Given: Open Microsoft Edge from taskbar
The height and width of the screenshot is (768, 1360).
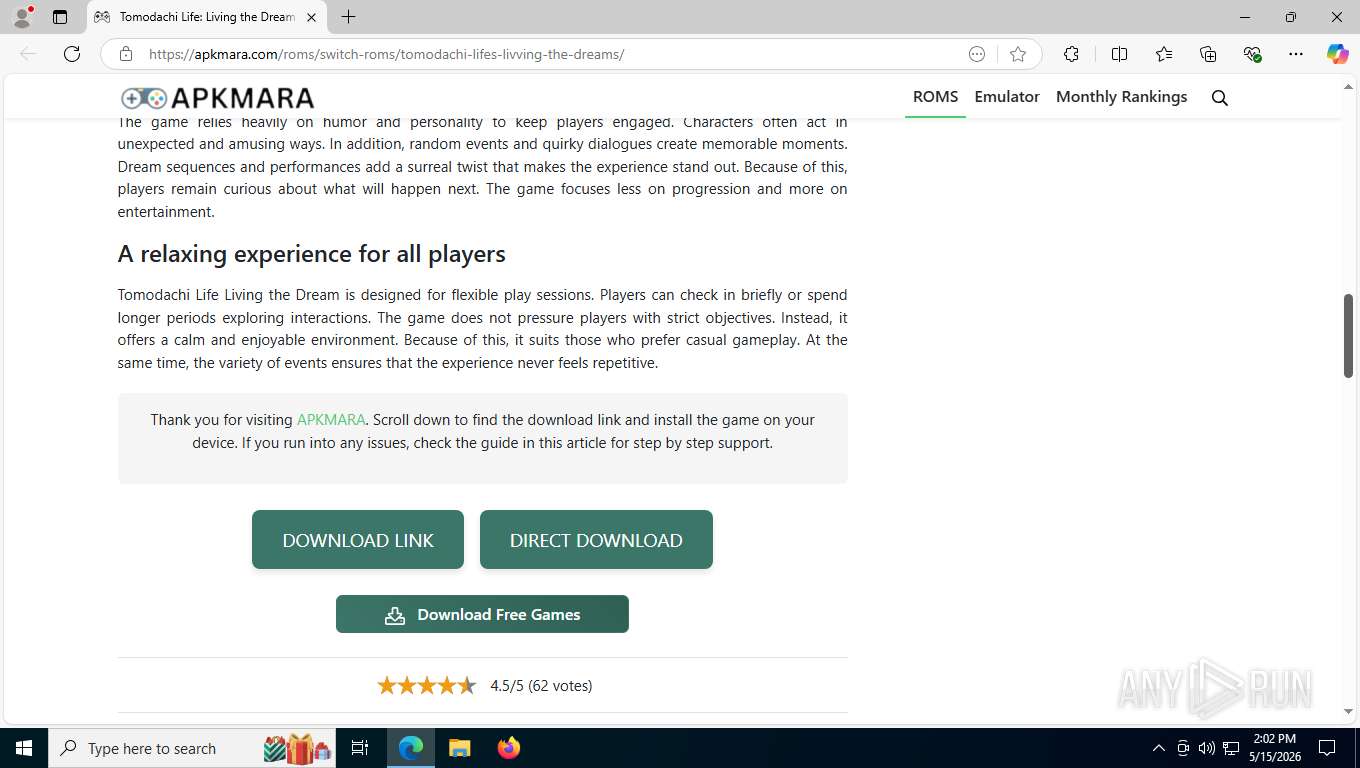Looking at the screenshot, I should point(411,748).
